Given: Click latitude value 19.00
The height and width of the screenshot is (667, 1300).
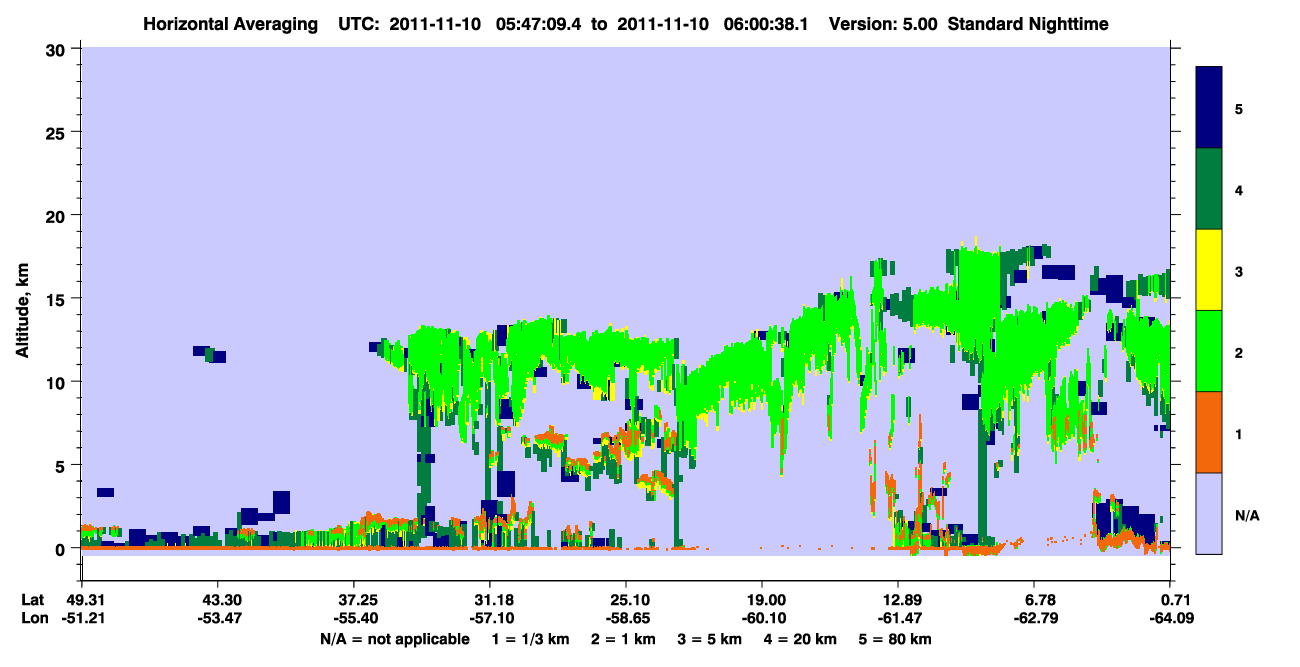Looking at the screenshot, I should (762, 600).
